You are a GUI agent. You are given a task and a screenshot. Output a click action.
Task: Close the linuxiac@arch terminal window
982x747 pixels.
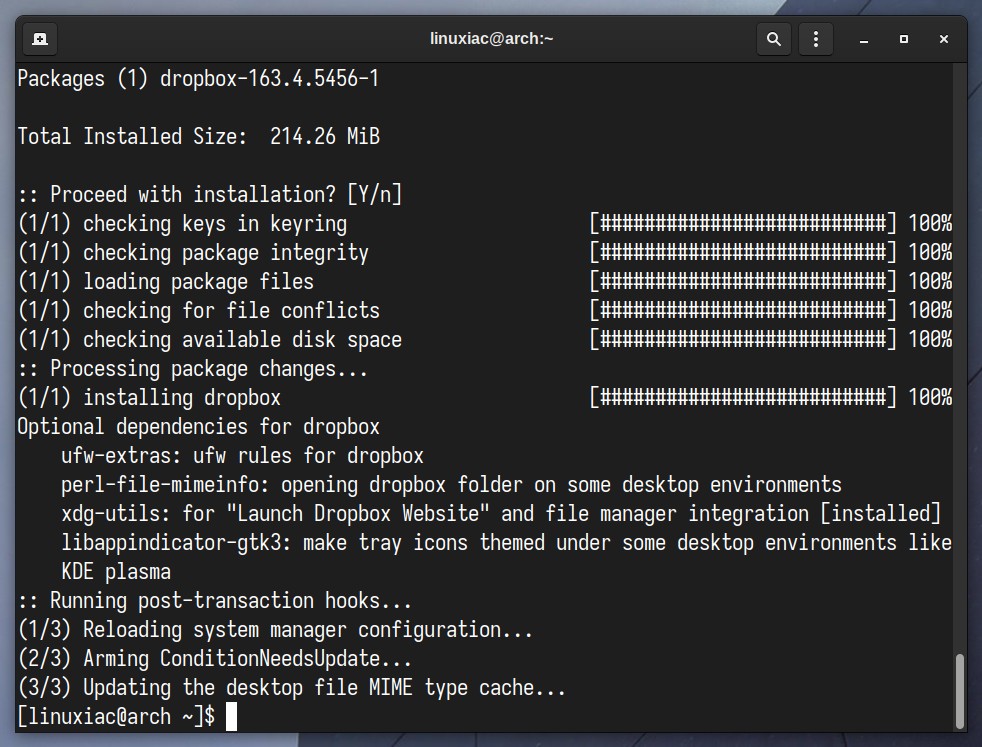pos(944,39)
